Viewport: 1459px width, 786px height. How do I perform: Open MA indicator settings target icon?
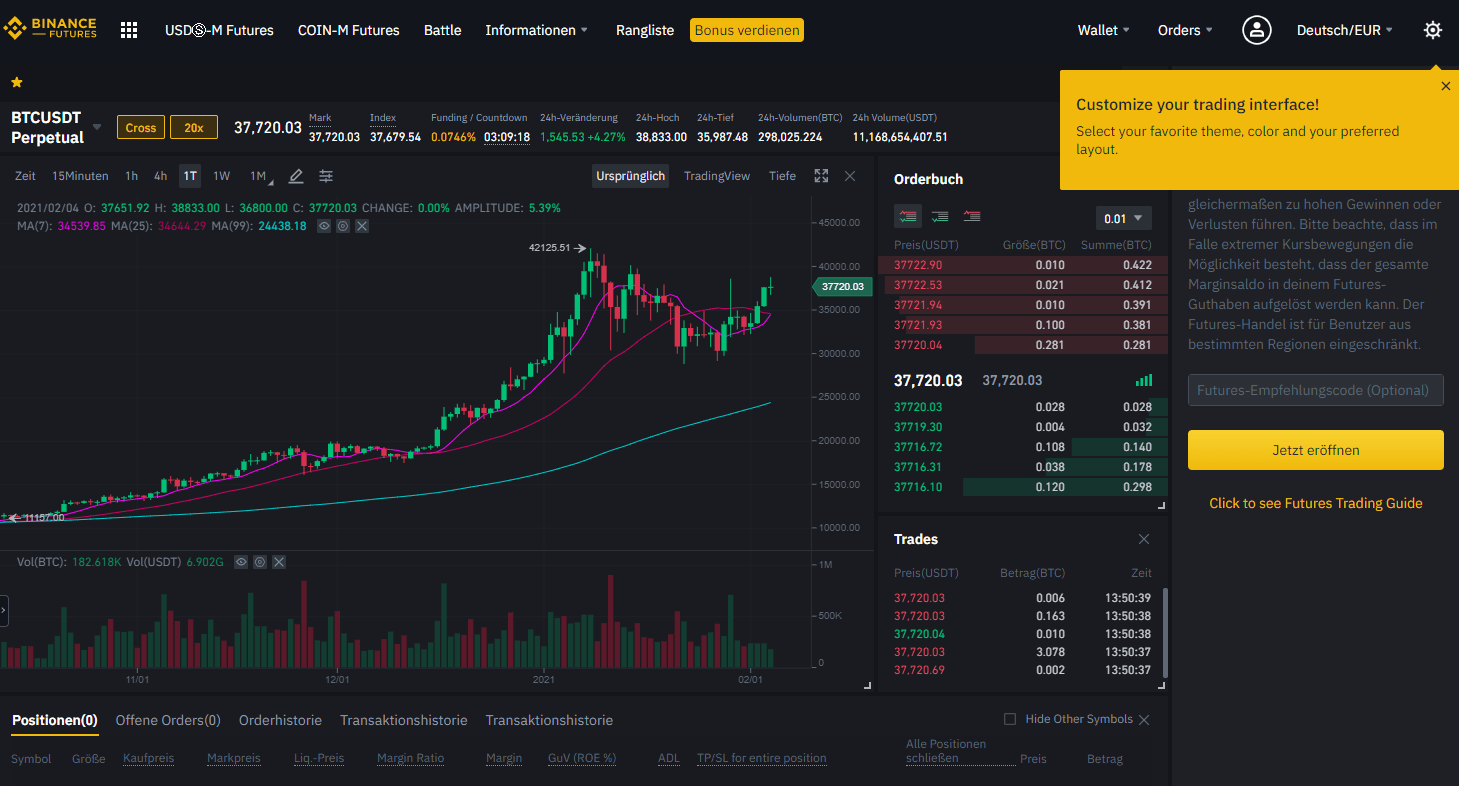(343, 226)
